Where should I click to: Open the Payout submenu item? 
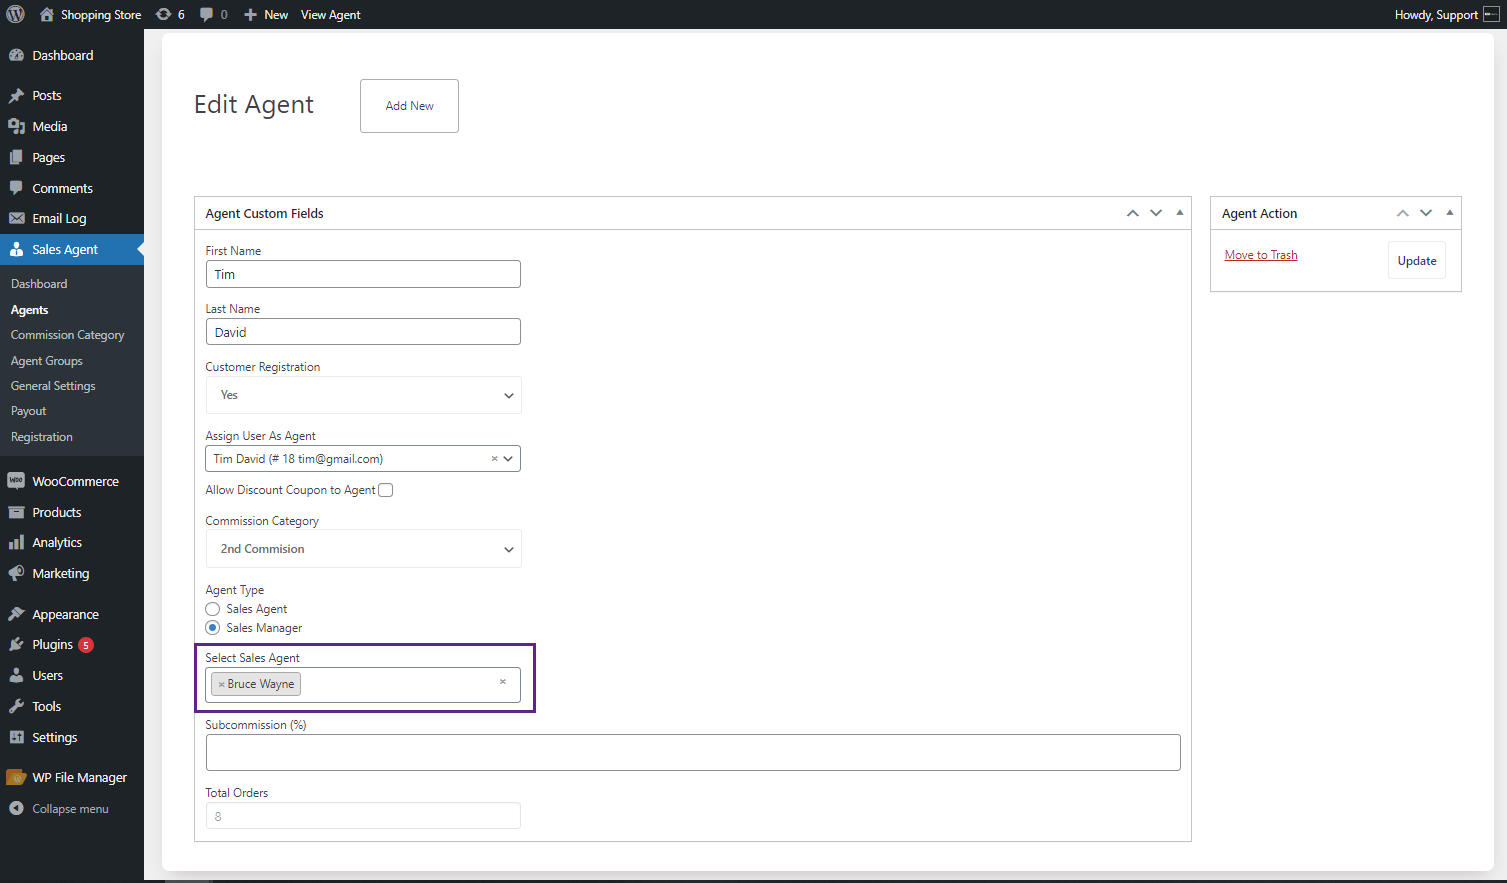pyautogui.click(x=29, y=411)
